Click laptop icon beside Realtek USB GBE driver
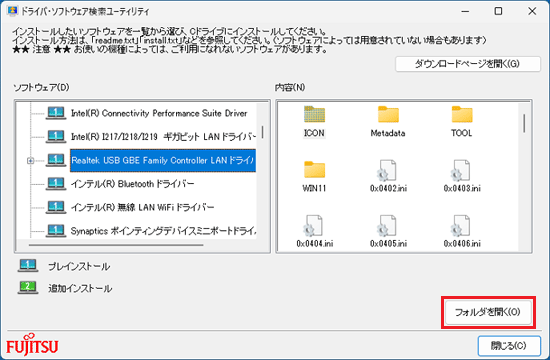The height and width of the screenshot is (360, 550). pyautogui.click(x=56, y=160)
